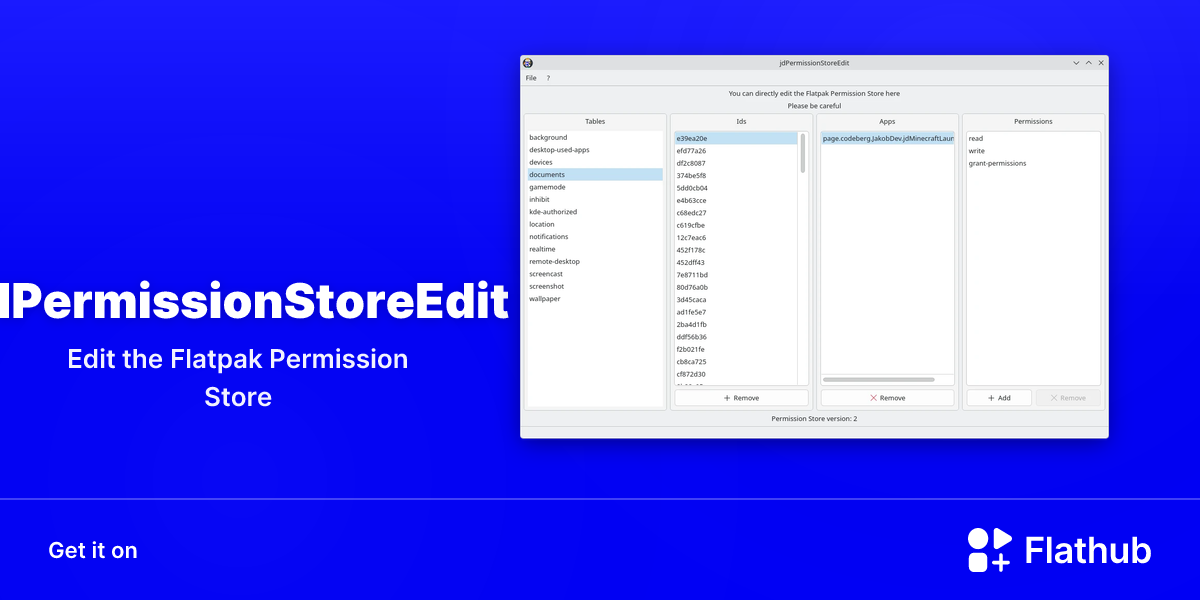Select id ddf56b36
Screen dimensions: 1200x600
(736, 337)
